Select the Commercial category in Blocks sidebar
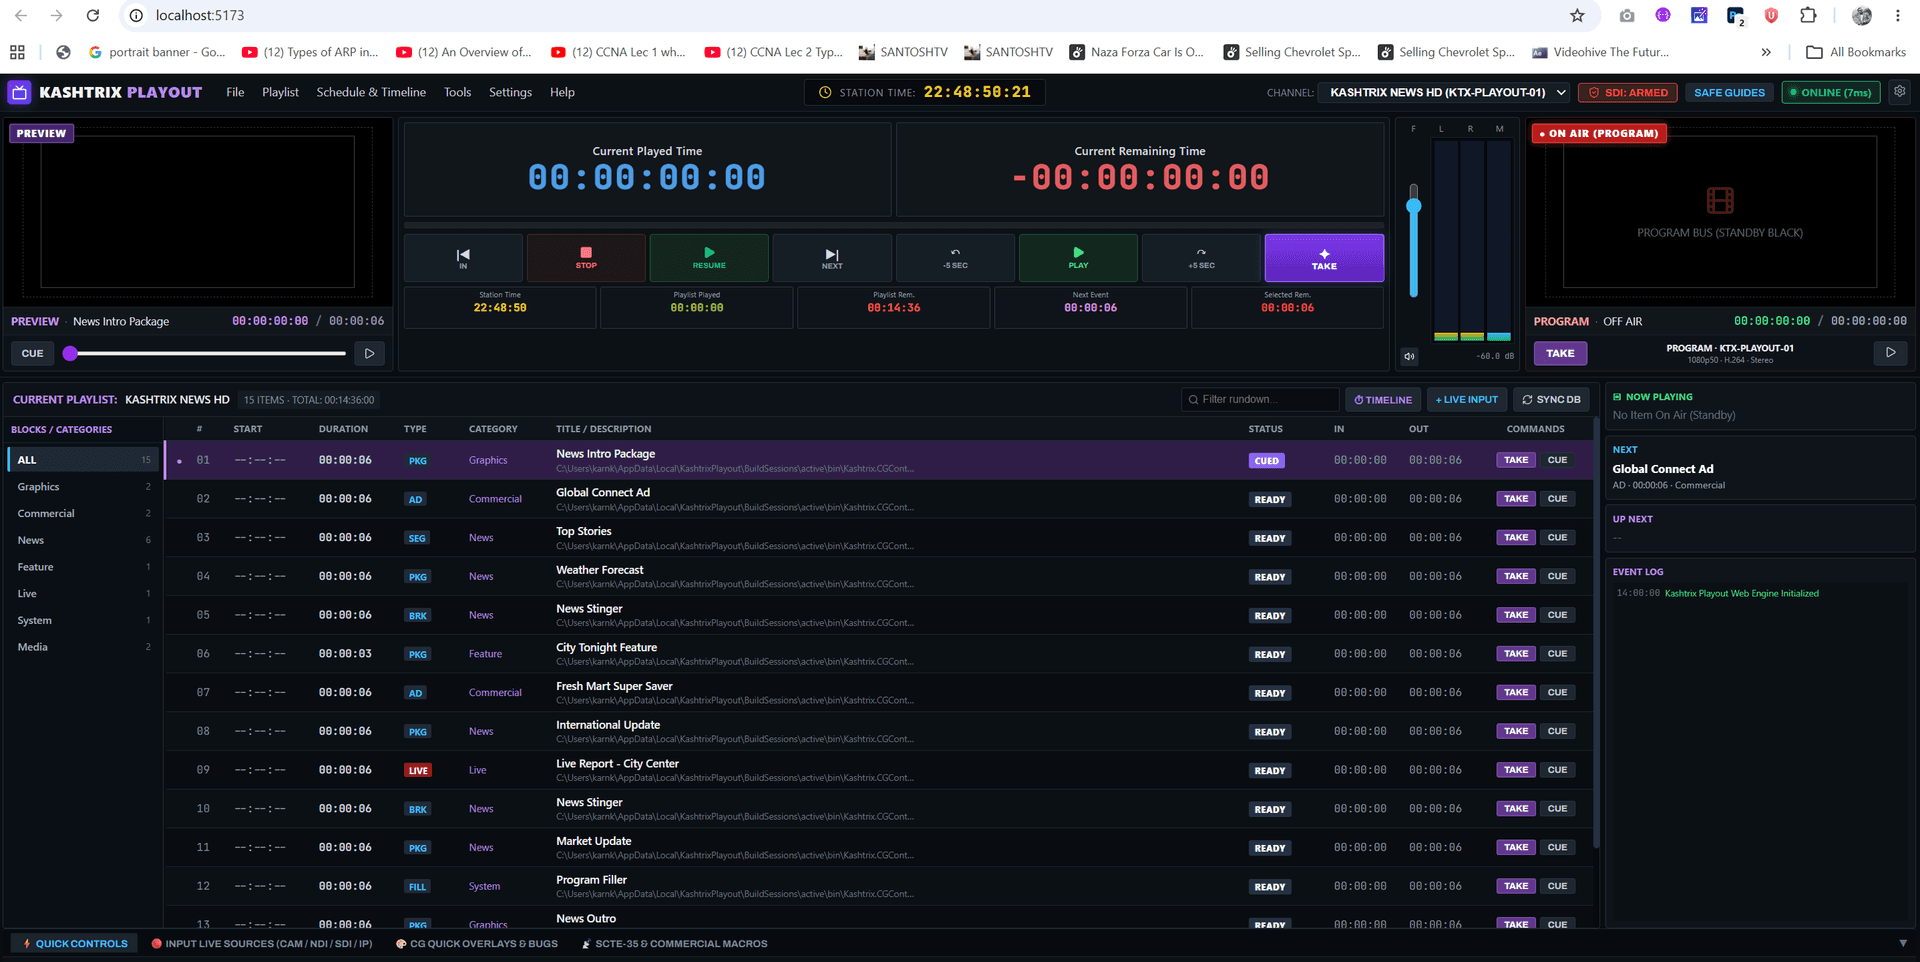1920x962 pixels. pyautogui.click(x=84, y=513)
